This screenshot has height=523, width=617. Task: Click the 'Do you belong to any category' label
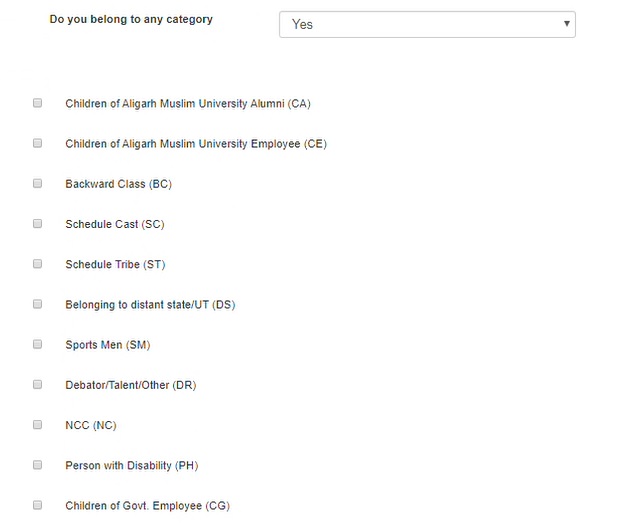tap(131, 19)
